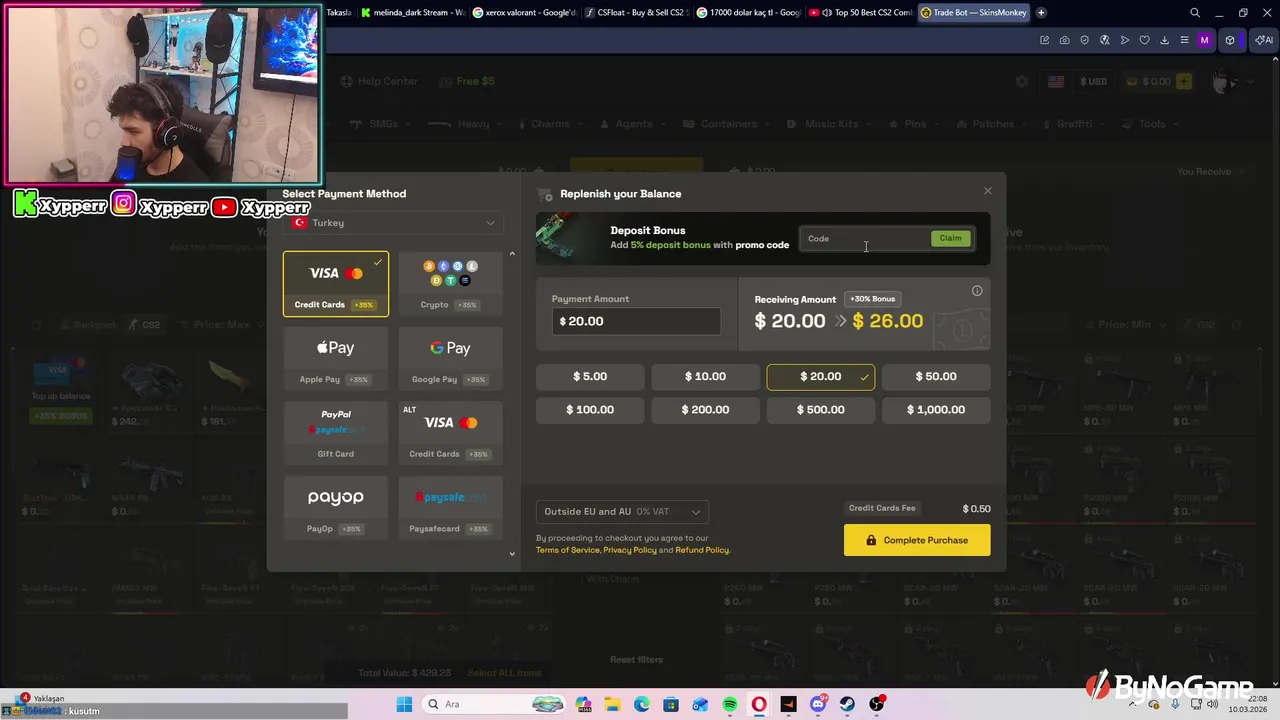1280x720 pixels.
Task: Open OBS Studio from the taskbar
Action: click(877, 704)
